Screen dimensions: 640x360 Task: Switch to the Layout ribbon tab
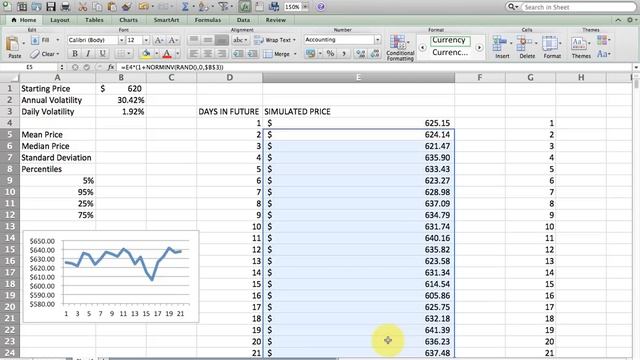point(60,20)
